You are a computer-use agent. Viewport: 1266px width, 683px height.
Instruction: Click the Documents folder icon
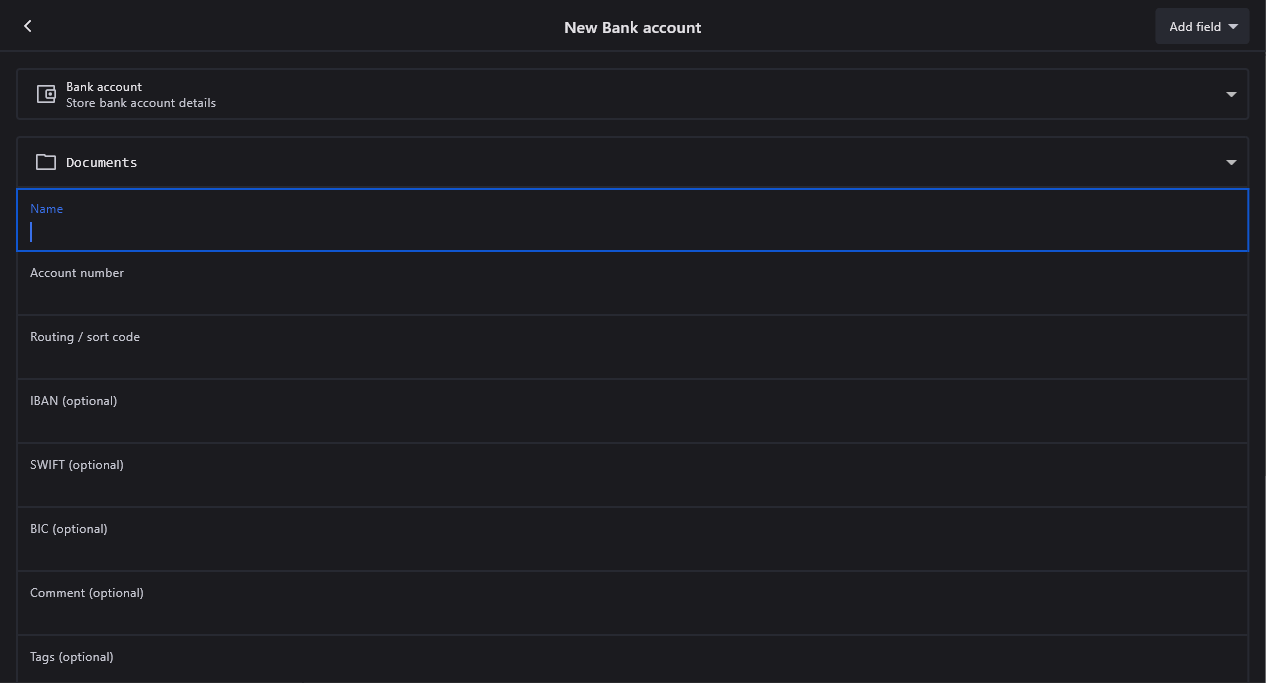tap(46, 162)
